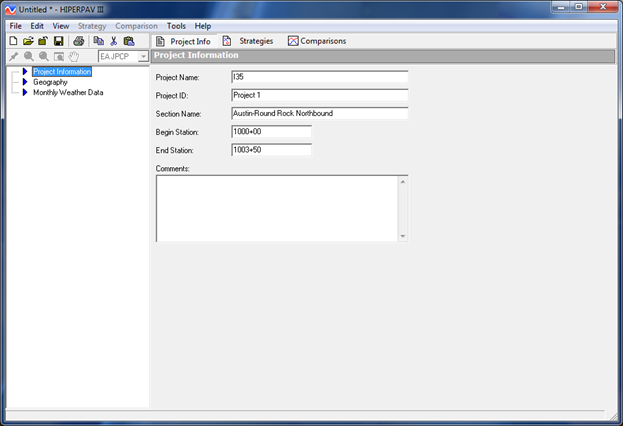Viewport: 623px width, 426px height.
Task: Maximize the HIPERPAV window
Action: pyautogui.click(x=579, y=7)
